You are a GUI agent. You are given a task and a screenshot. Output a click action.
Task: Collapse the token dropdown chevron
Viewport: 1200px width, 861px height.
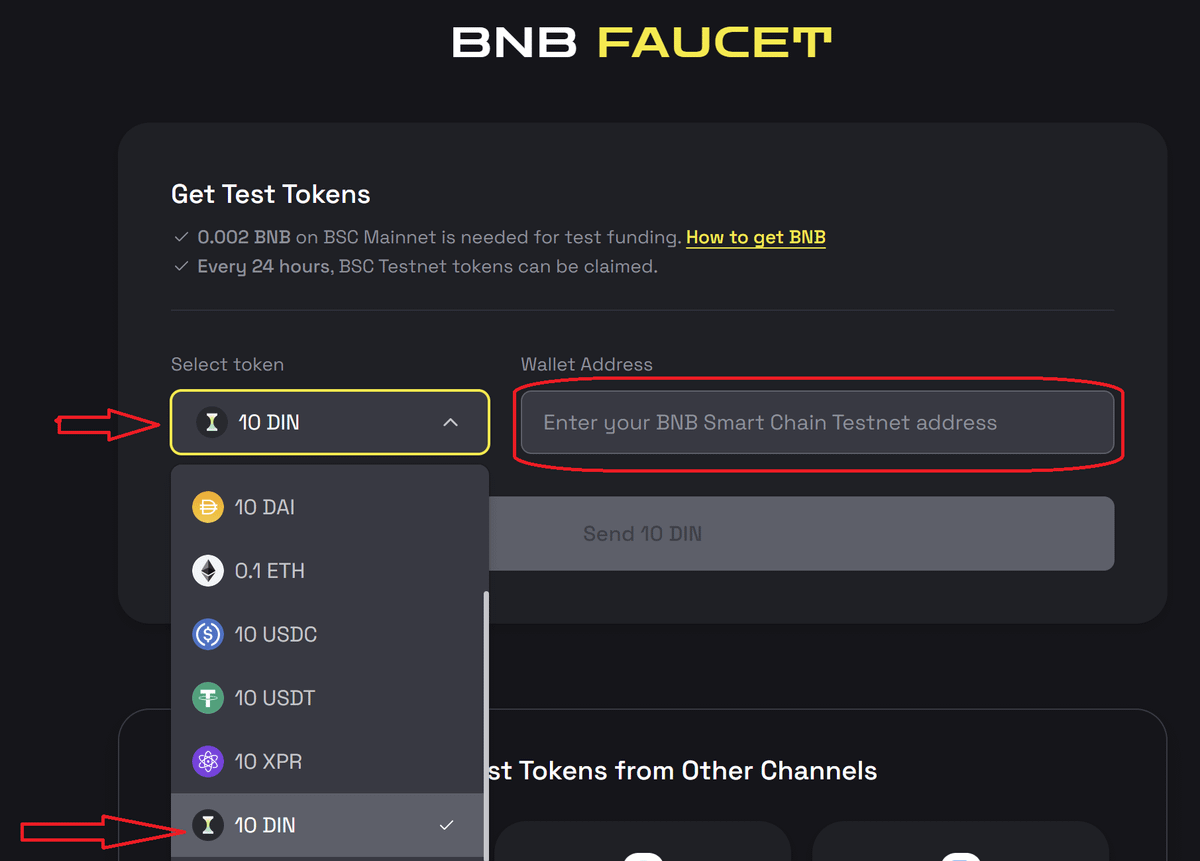pyautogui.click(x=451, y=423)
